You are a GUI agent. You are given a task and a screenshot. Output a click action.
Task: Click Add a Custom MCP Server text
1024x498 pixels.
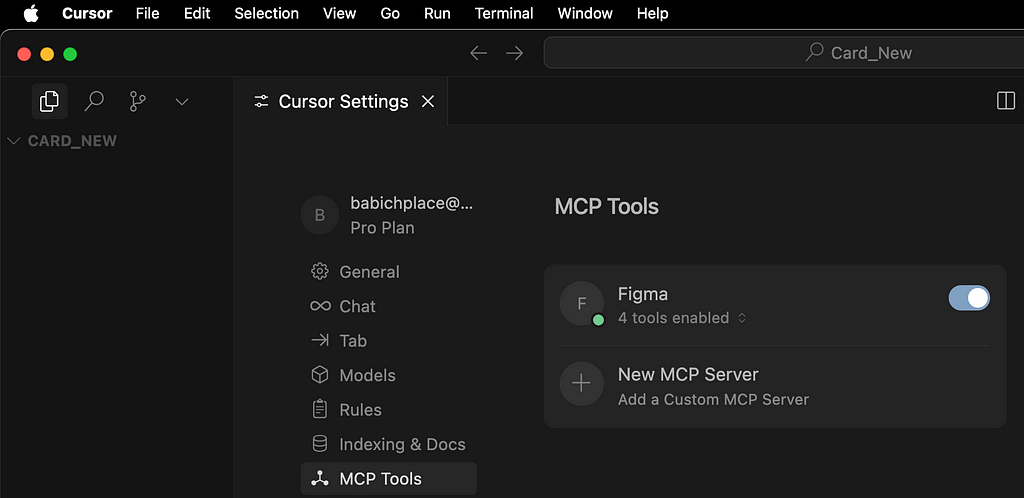click(713, 399)
